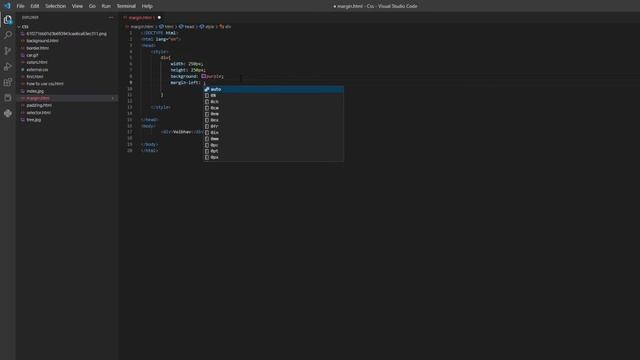Viewport: 640px width, 360px height.
Task: Open the Search view in the activity bar
Action: 8,35
